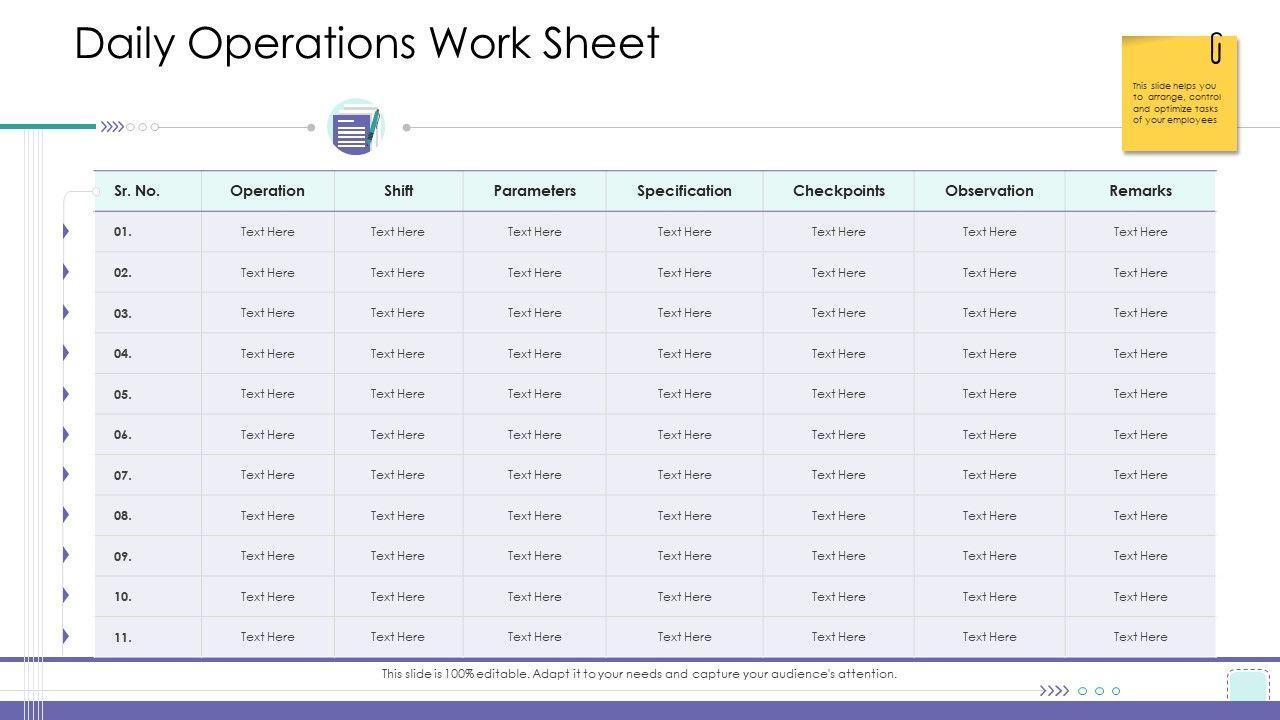Click 'Text Here' in row 06 Observation column
The image size is (1280, 720).
click(989, 435)
